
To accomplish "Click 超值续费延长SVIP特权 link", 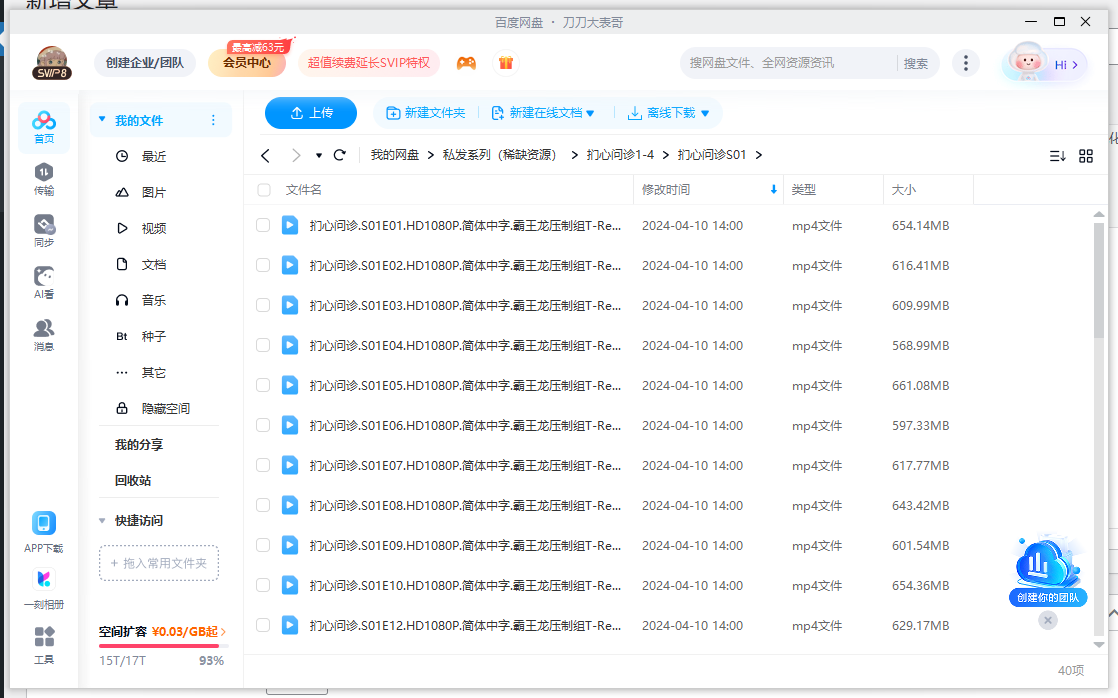I will point(369,63).
